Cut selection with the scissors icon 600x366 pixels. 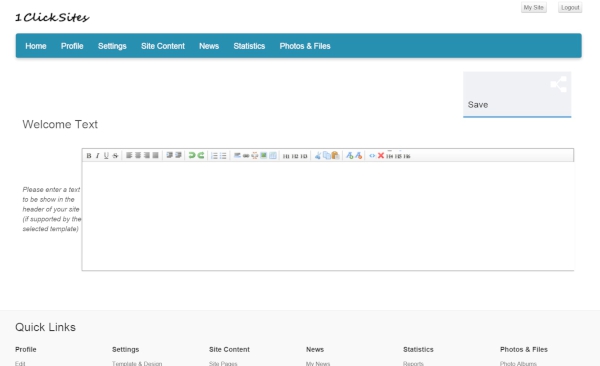[318, 155]
